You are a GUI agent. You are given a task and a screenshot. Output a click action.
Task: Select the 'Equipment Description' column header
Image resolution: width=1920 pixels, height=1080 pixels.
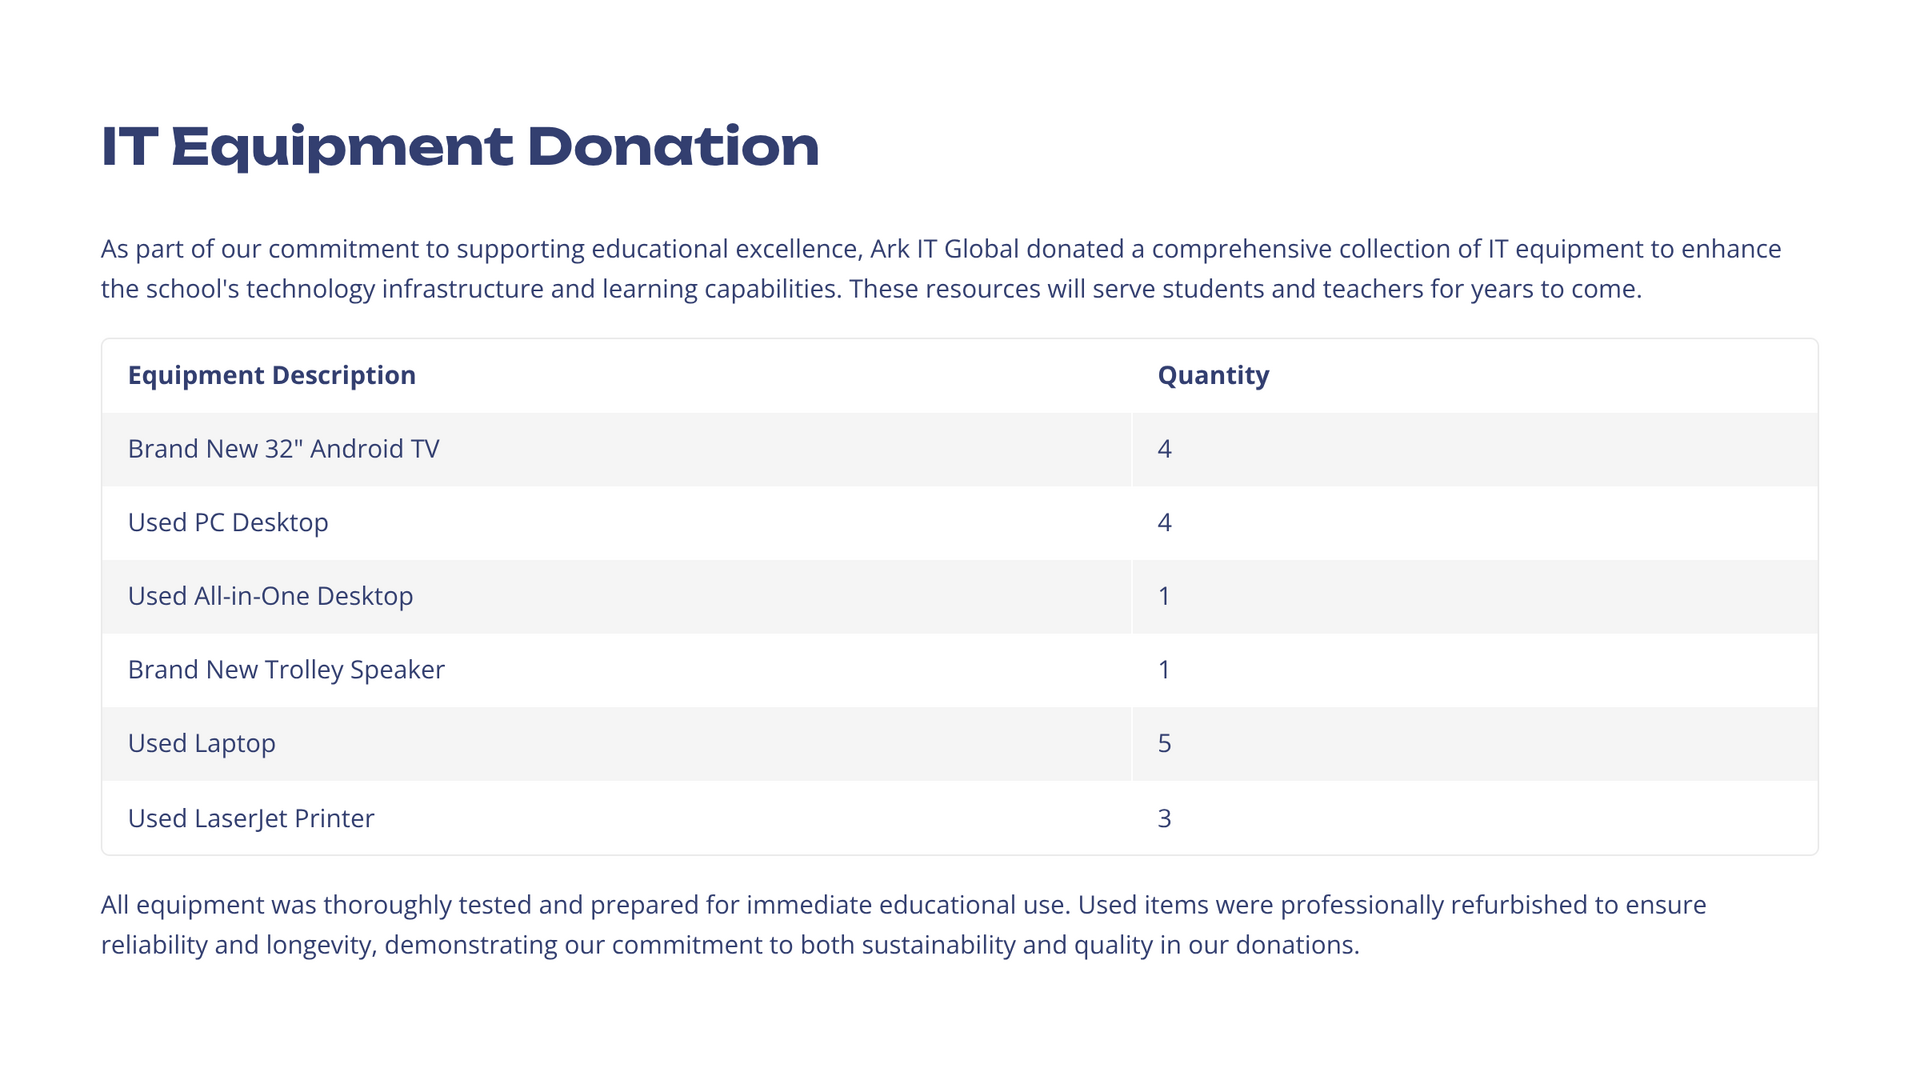click(x=271, y=375)
